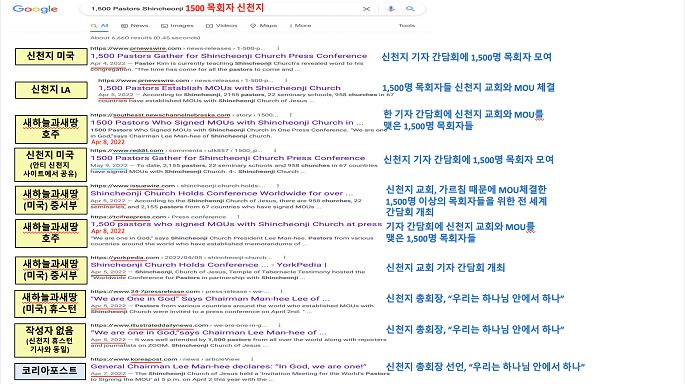Open three-dot menu for illustrateddailynews.com result
The image size is (685, 384).
coord(279,325)
